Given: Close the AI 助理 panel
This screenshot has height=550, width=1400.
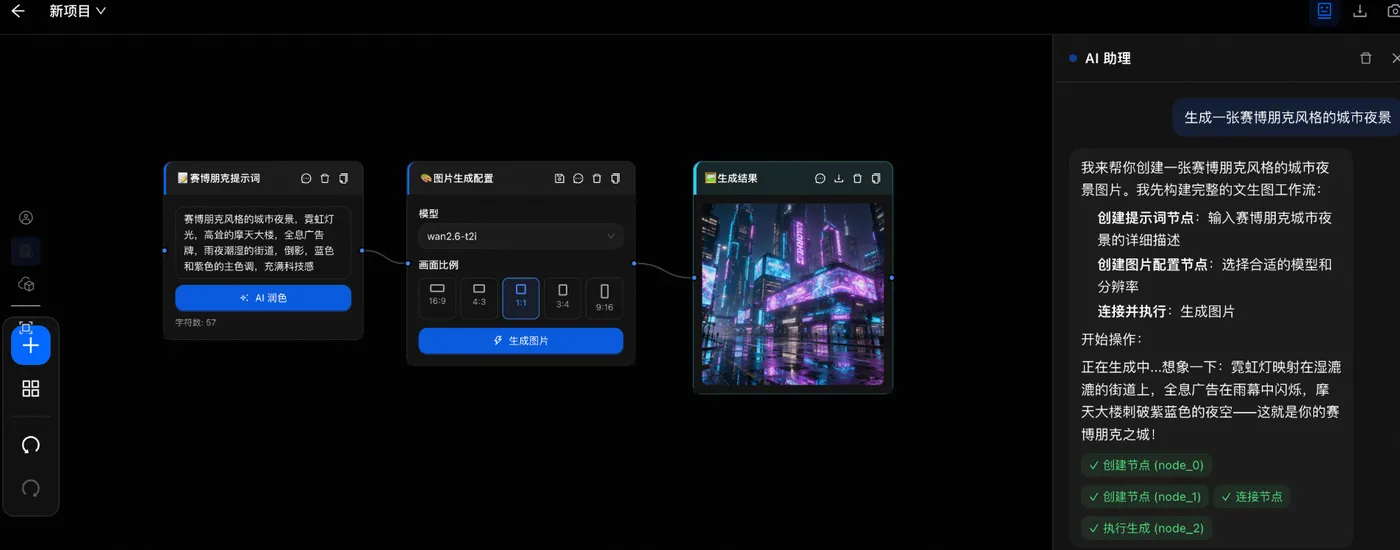Looking at the screenshot, I should tap(1396, 58).
